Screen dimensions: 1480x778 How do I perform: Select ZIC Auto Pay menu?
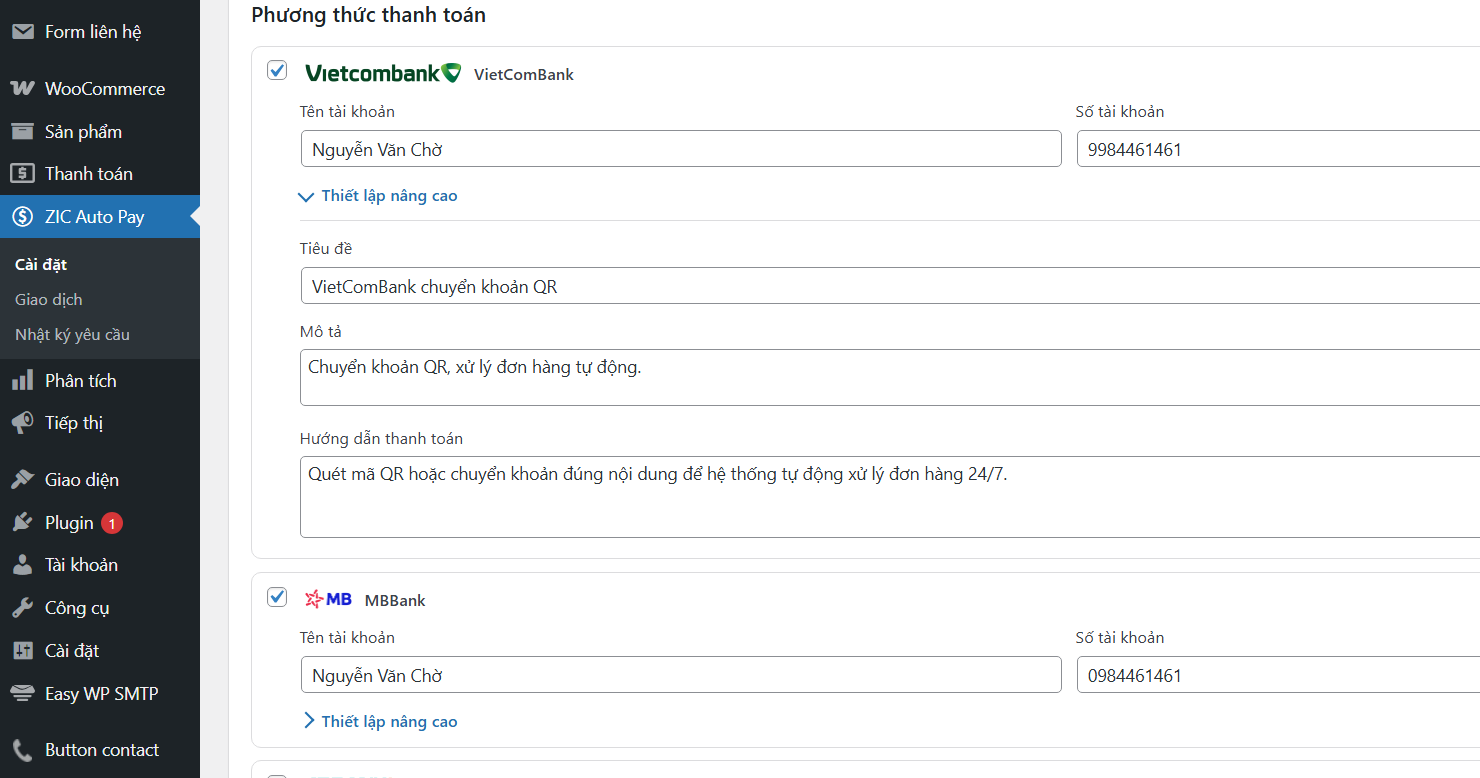(x=100, y=217)
